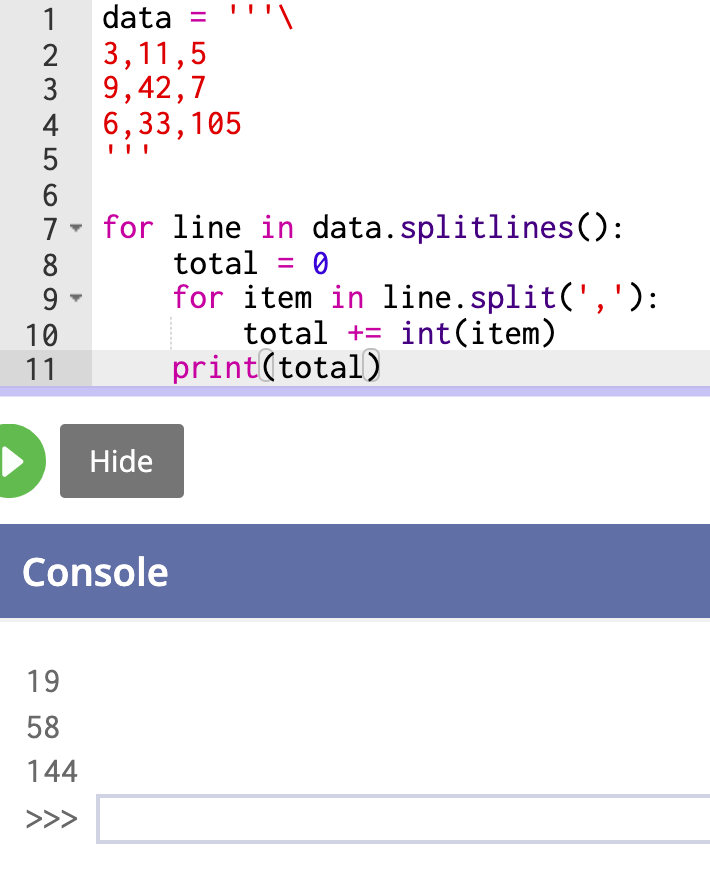
Task: Click line number 6 for the empty line
Action: click(x=50, y=196)
